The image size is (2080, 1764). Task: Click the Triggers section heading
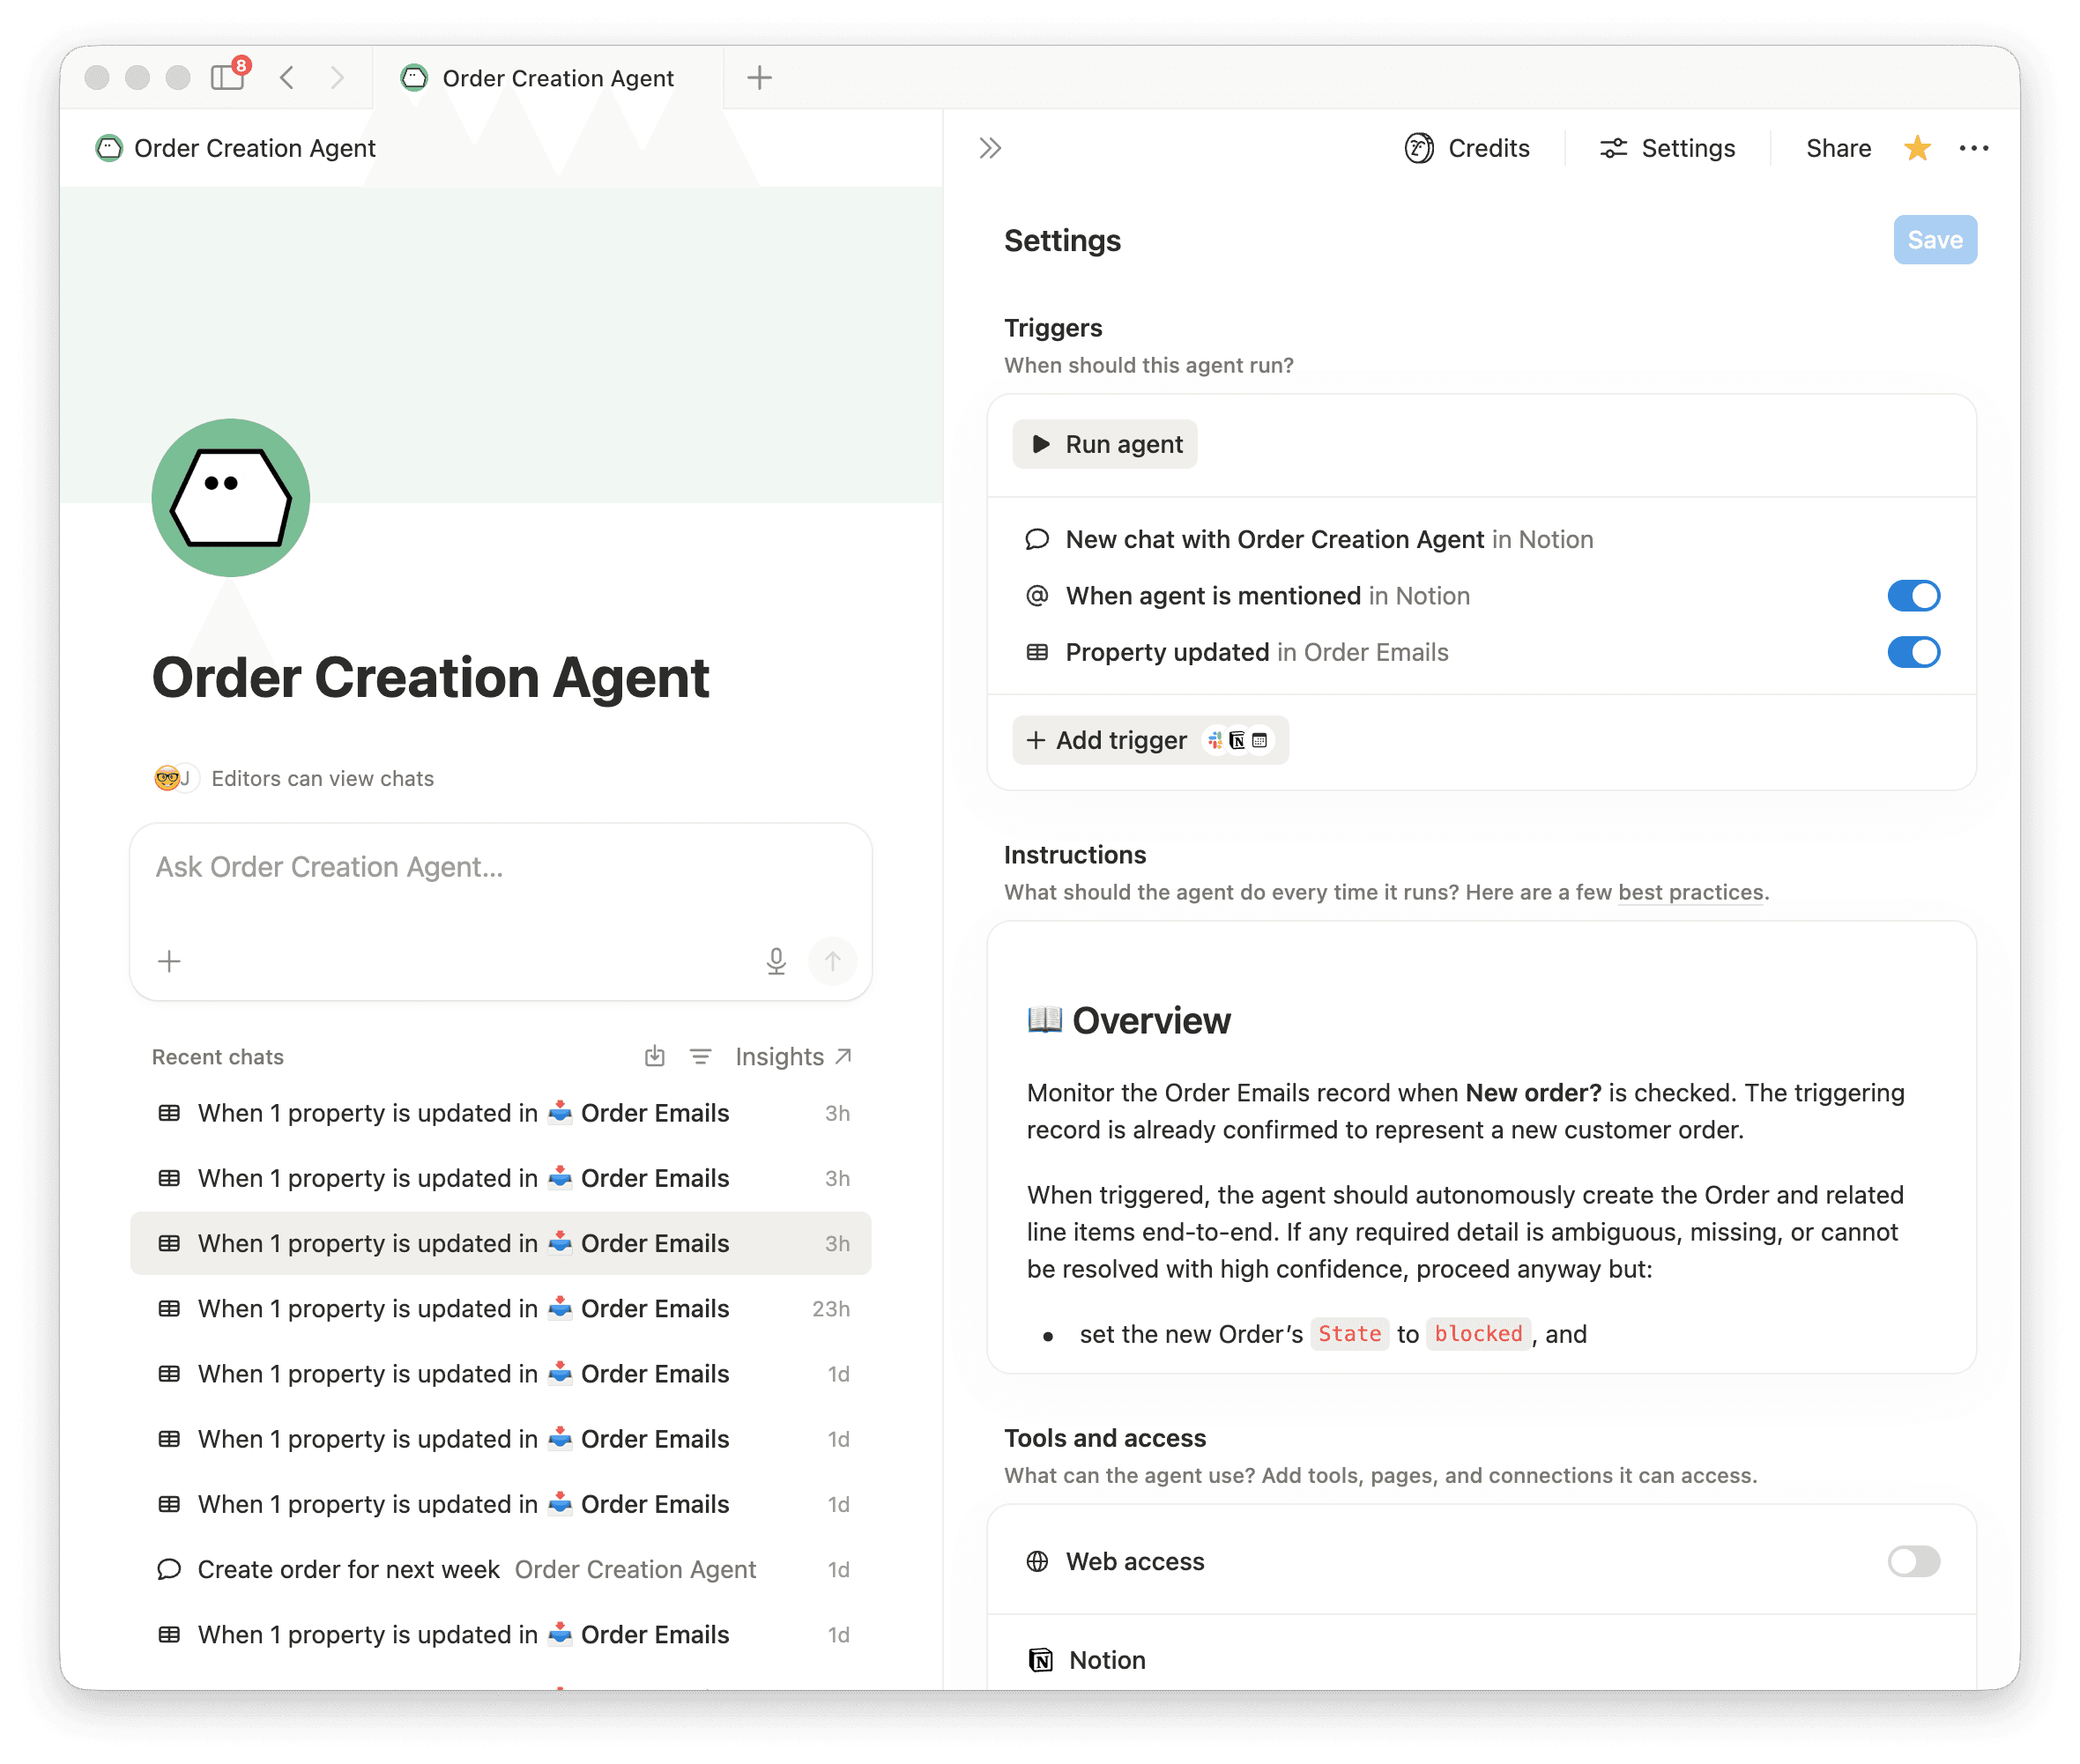[1053, 328]
